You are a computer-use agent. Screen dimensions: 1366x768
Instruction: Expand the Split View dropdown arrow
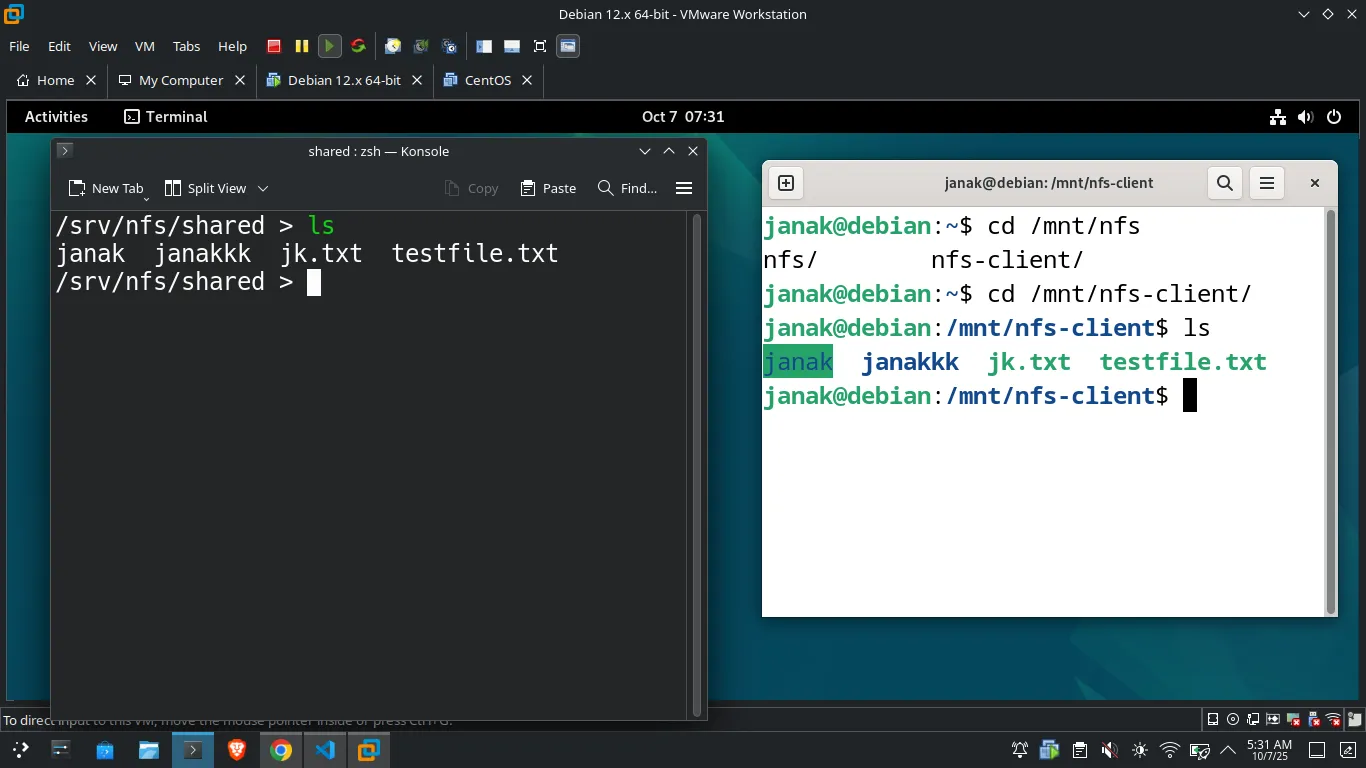(263, 188)
